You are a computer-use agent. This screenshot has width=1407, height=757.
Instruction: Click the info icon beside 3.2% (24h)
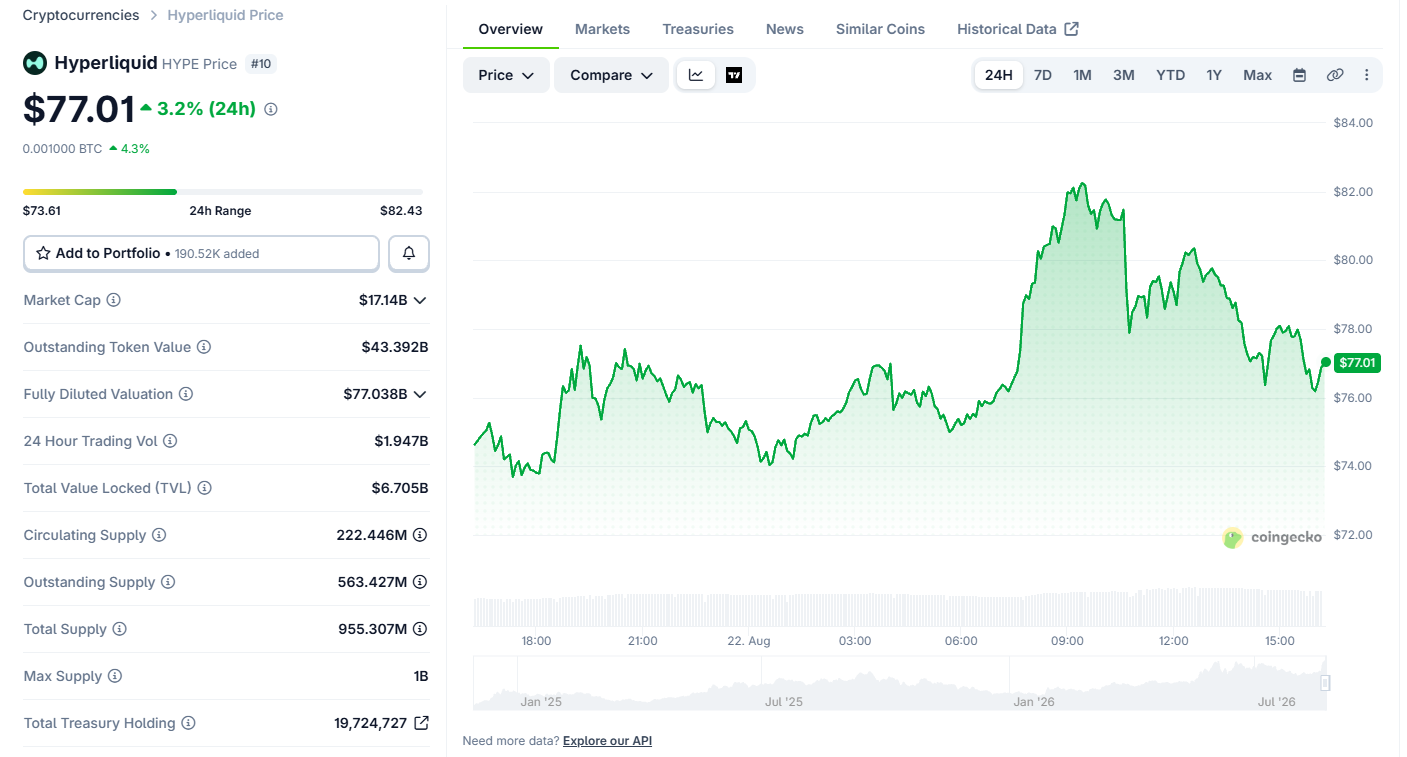click(x=271, y=109)
